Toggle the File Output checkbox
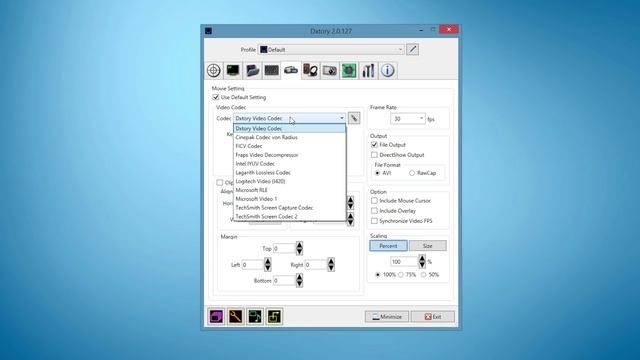Viewport: 640px width, 360px height. [x=374, y=144]
